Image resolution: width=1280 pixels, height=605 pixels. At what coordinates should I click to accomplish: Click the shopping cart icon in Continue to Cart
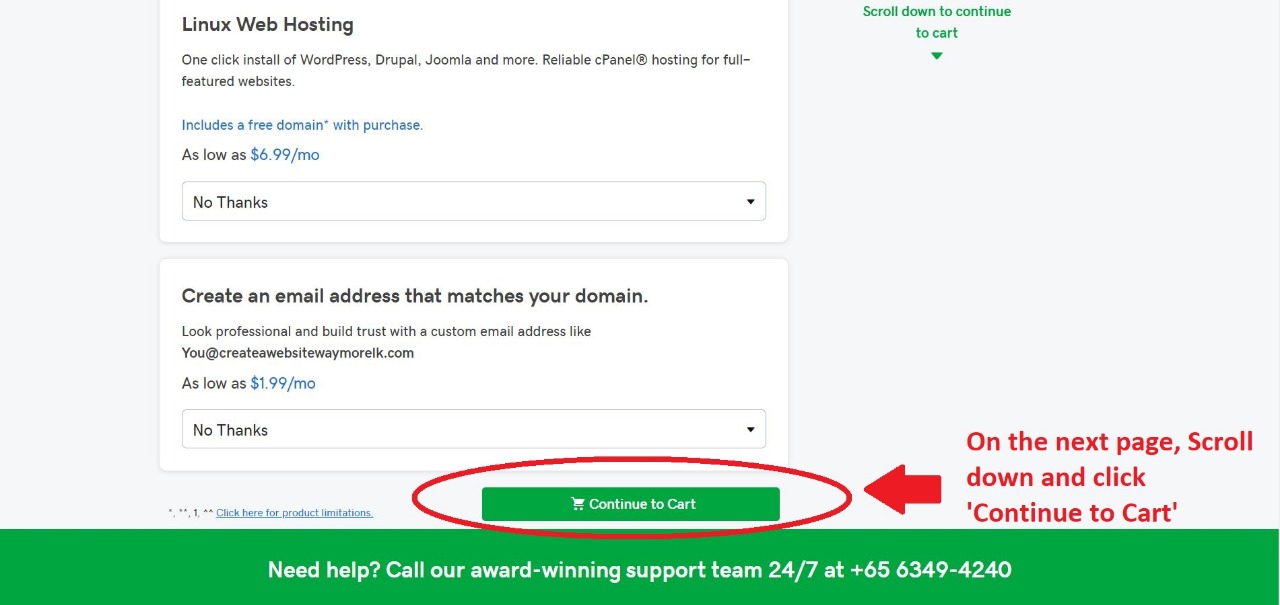578,504
